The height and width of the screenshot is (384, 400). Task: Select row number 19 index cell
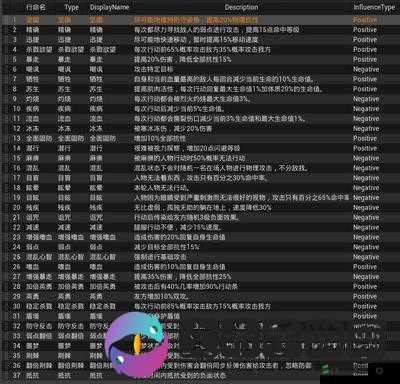tap(16, 198)
